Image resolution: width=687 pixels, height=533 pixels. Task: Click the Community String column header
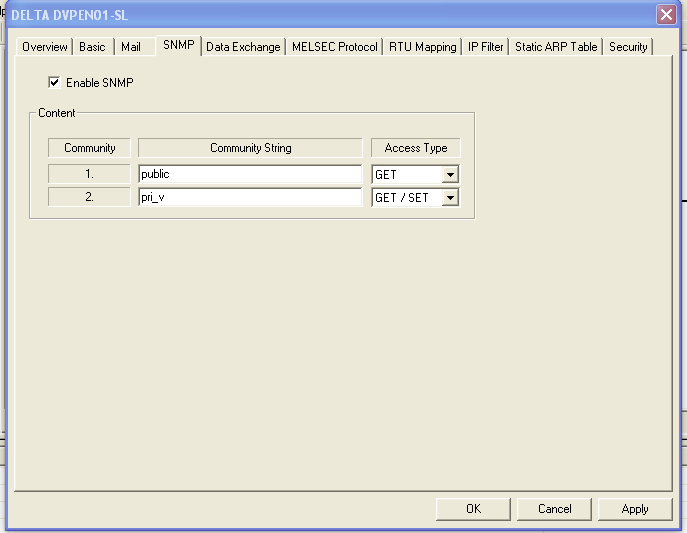(250, 148)
